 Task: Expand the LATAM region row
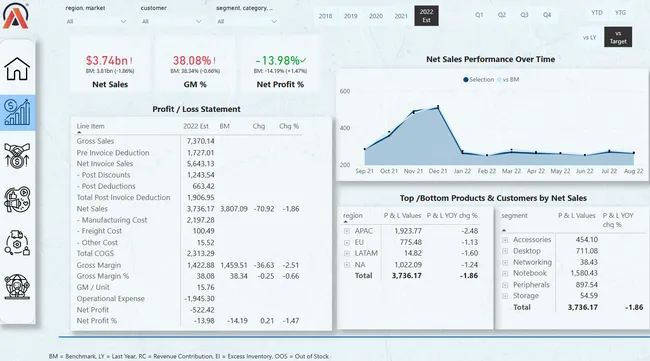coord(347,253)
